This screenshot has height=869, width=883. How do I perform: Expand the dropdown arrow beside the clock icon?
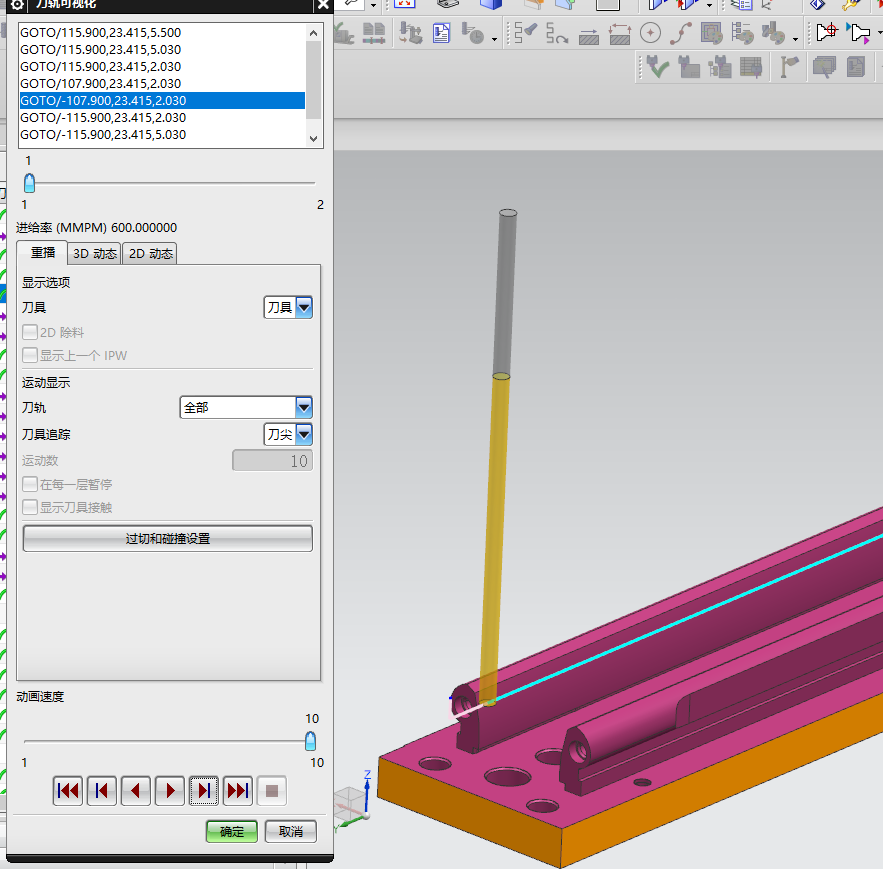tap(494, 39)
